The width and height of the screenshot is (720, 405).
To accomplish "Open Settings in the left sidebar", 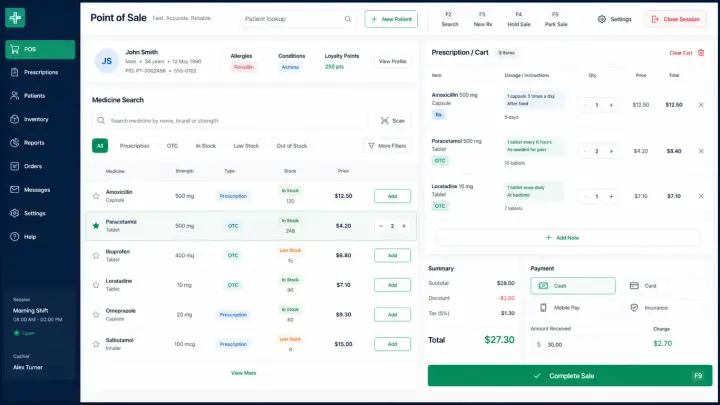I will [40, 213].
